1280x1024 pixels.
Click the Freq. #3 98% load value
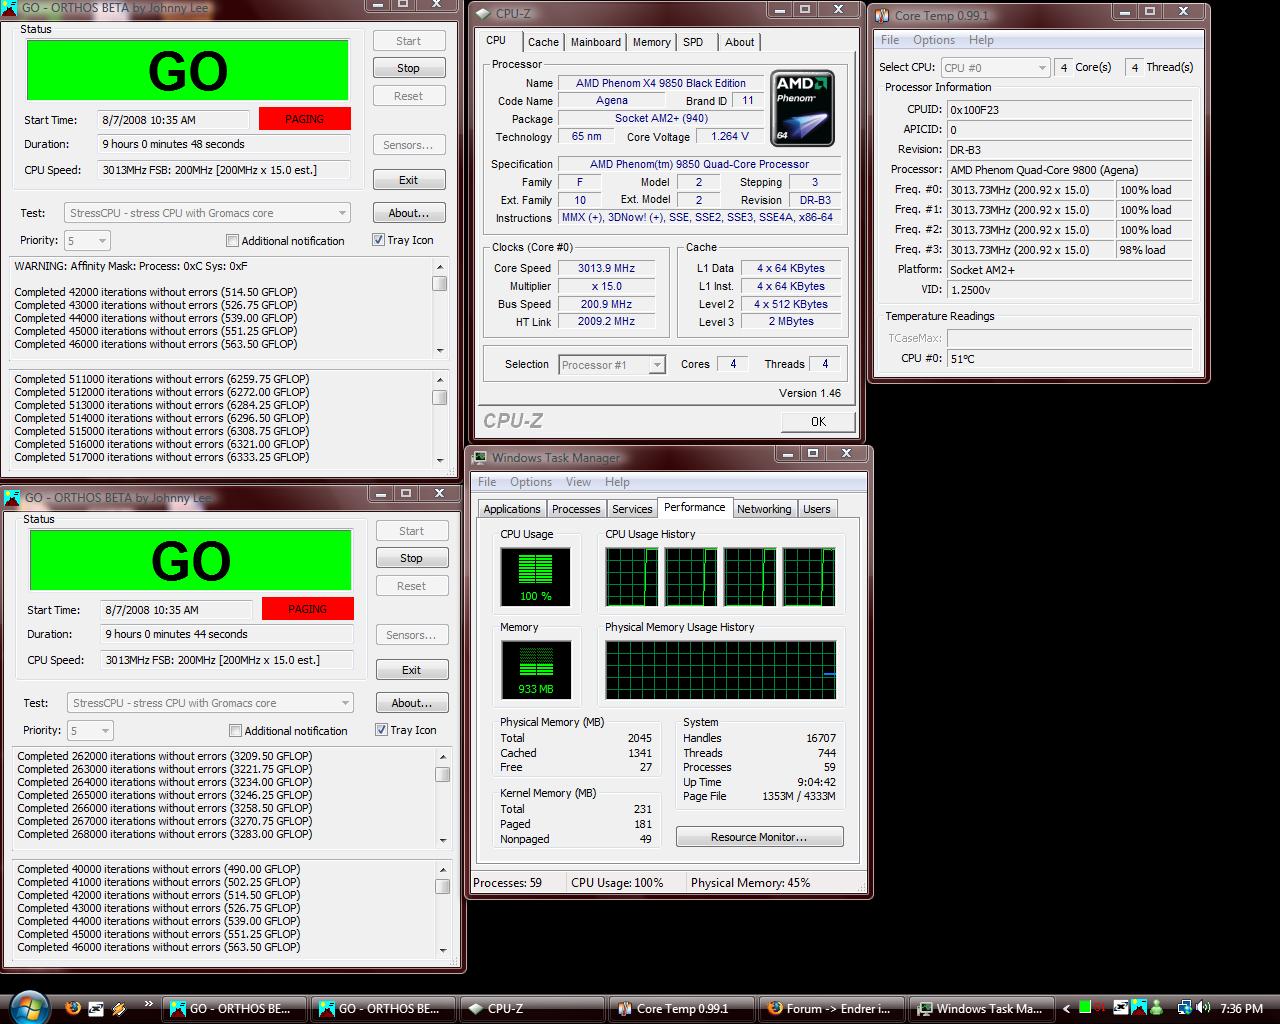pos(1154,250)
